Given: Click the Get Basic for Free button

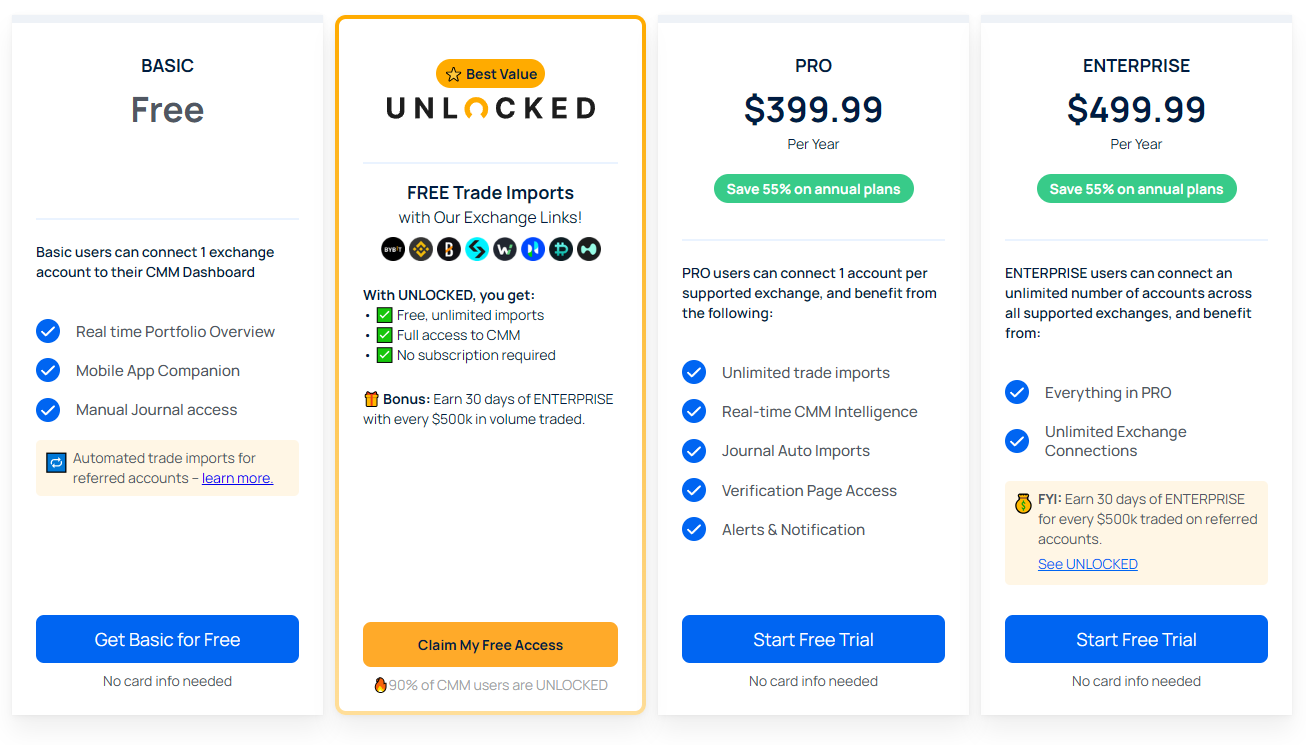Looking at the screenshot, I should [167, 639].
